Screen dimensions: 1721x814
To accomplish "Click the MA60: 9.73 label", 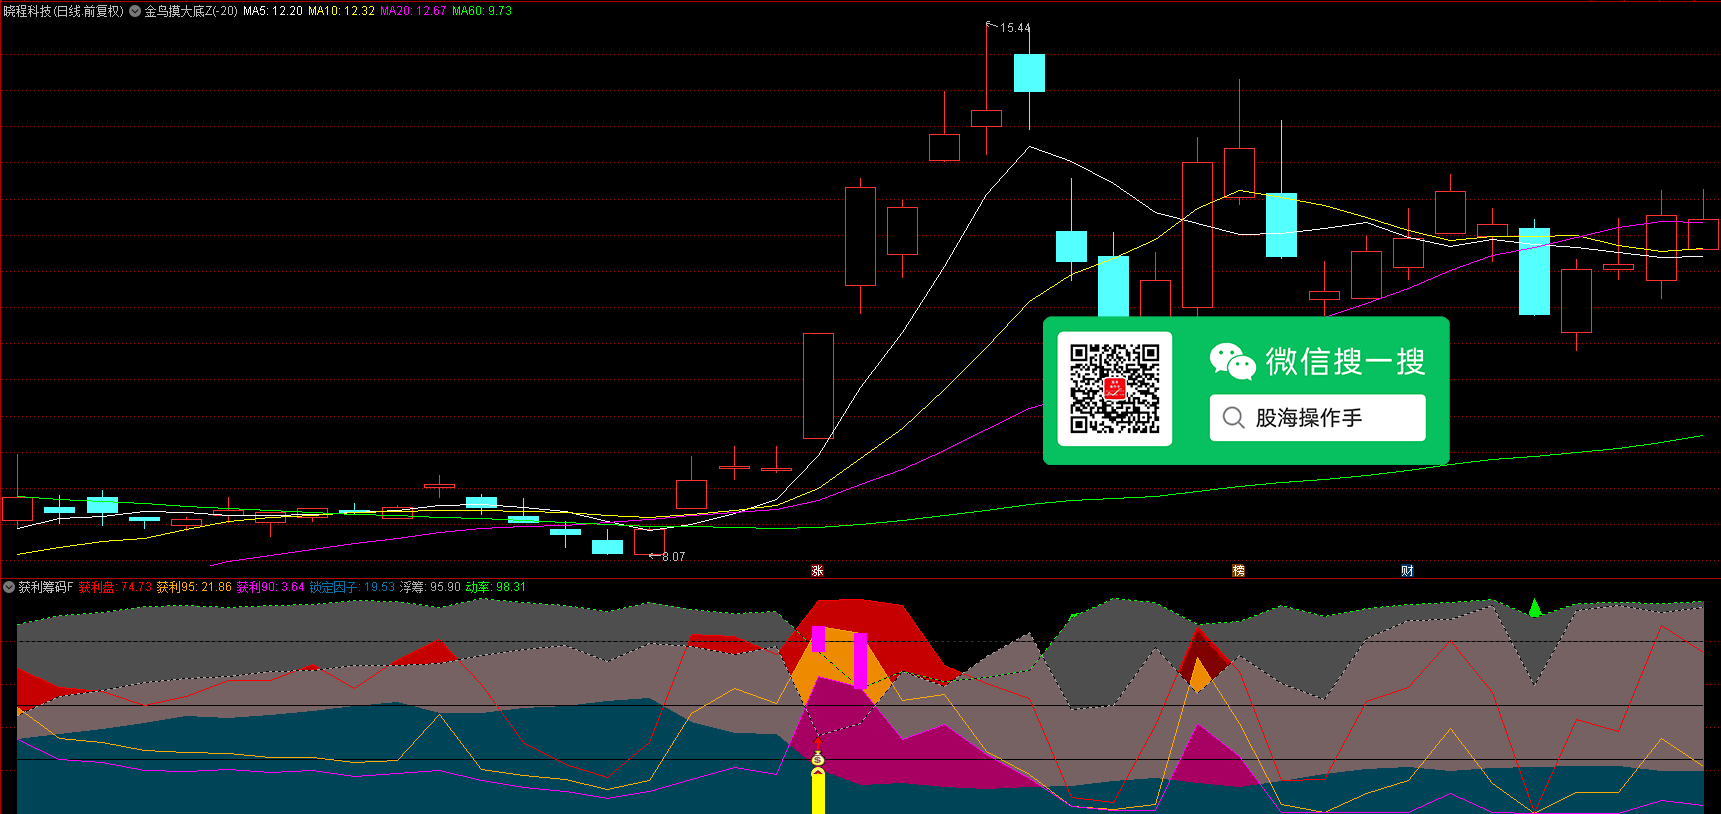I will click(482, 11).
